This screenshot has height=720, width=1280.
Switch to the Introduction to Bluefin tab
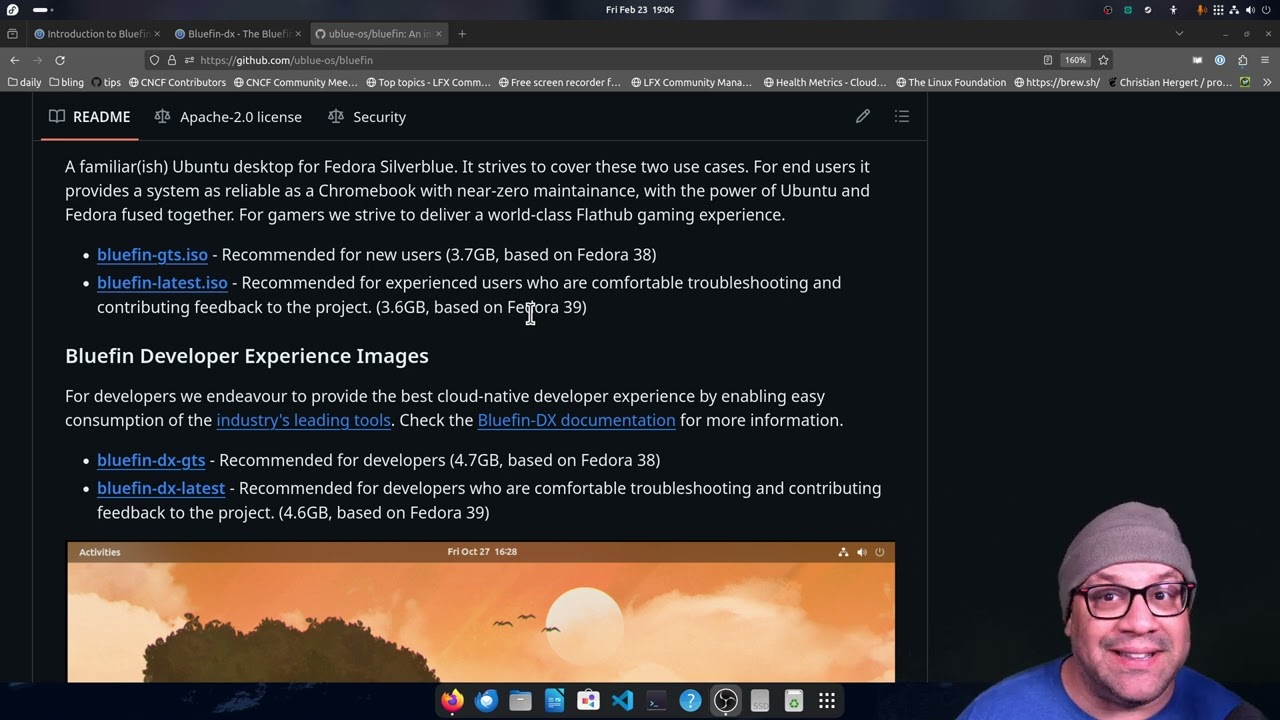(96, 34)
